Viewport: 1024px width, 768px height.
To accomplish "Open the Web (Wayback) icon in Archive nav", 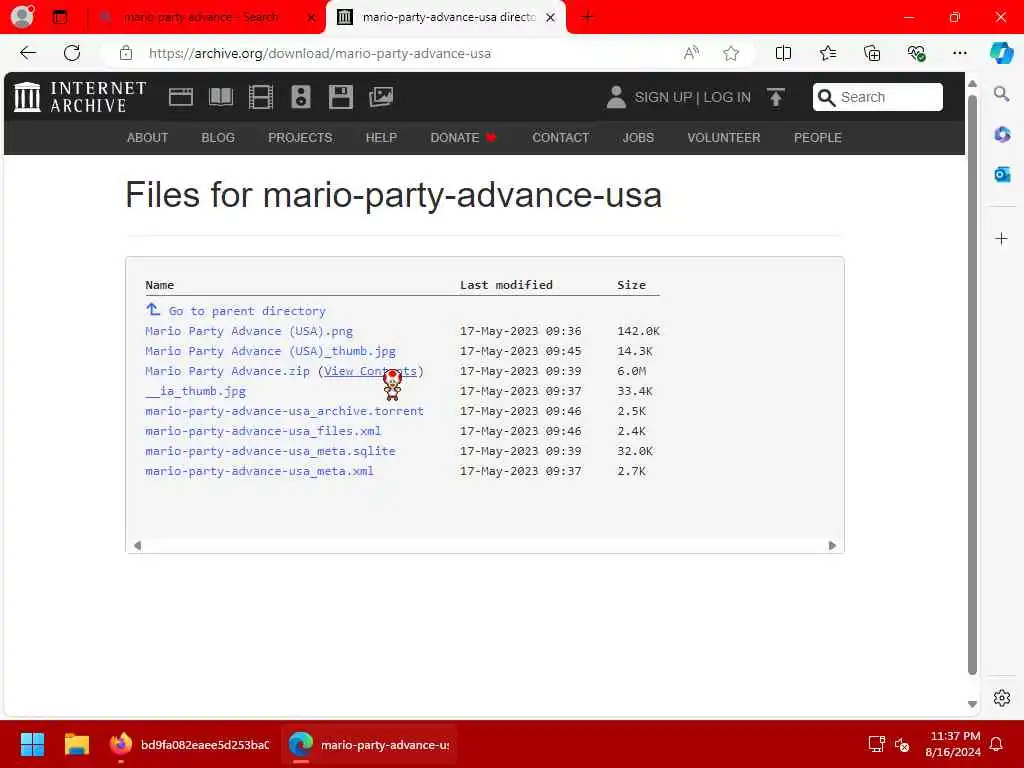I will (x=180, y=97).
